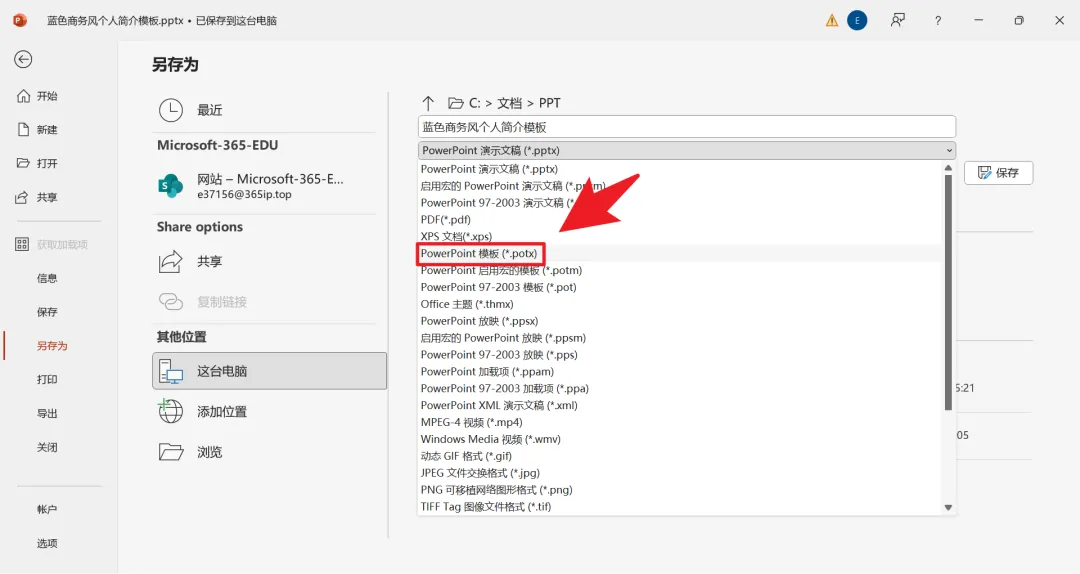
Task: Choose Windows Media 视频 (*.wmv)
Action: click(x=680, y=439)
